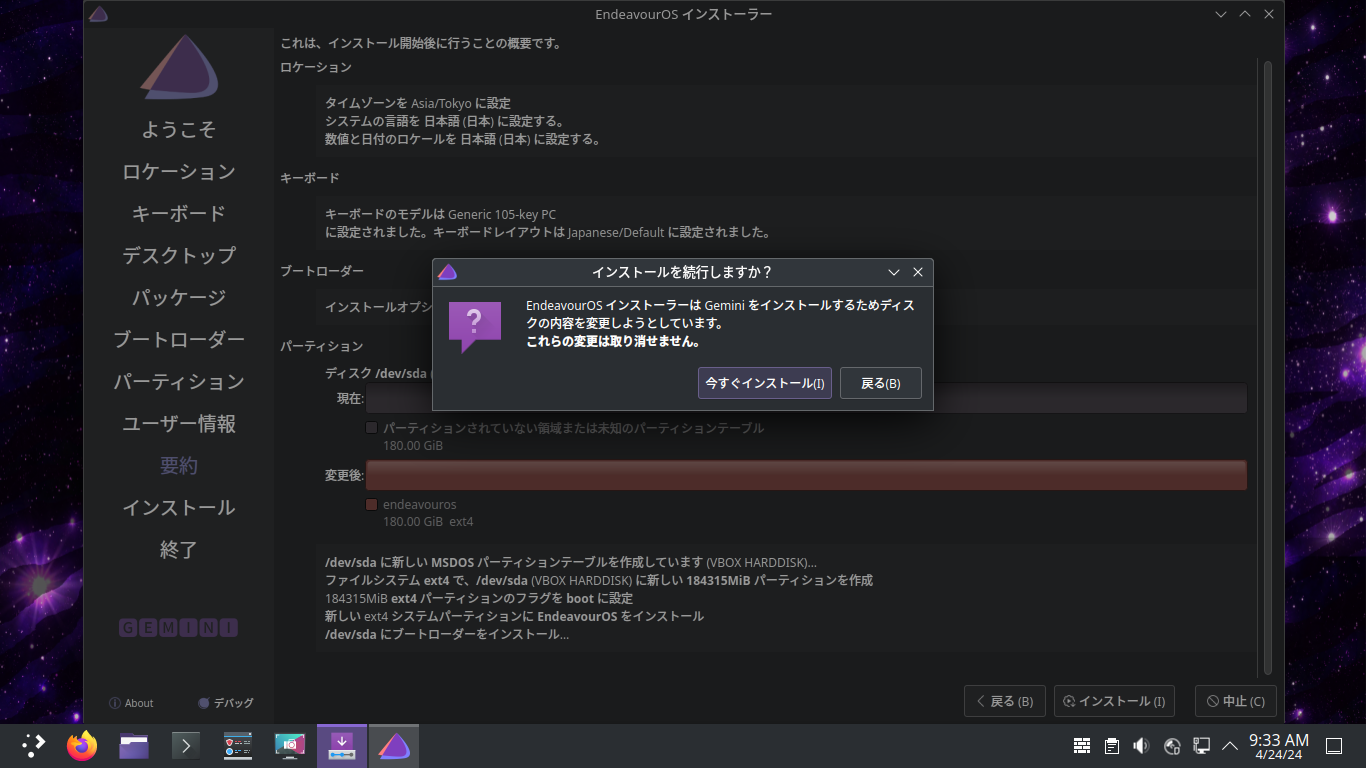Screen dimensions: 1366x768
Task: Click the システムの言語 summary line
Action: click(444, 122)
